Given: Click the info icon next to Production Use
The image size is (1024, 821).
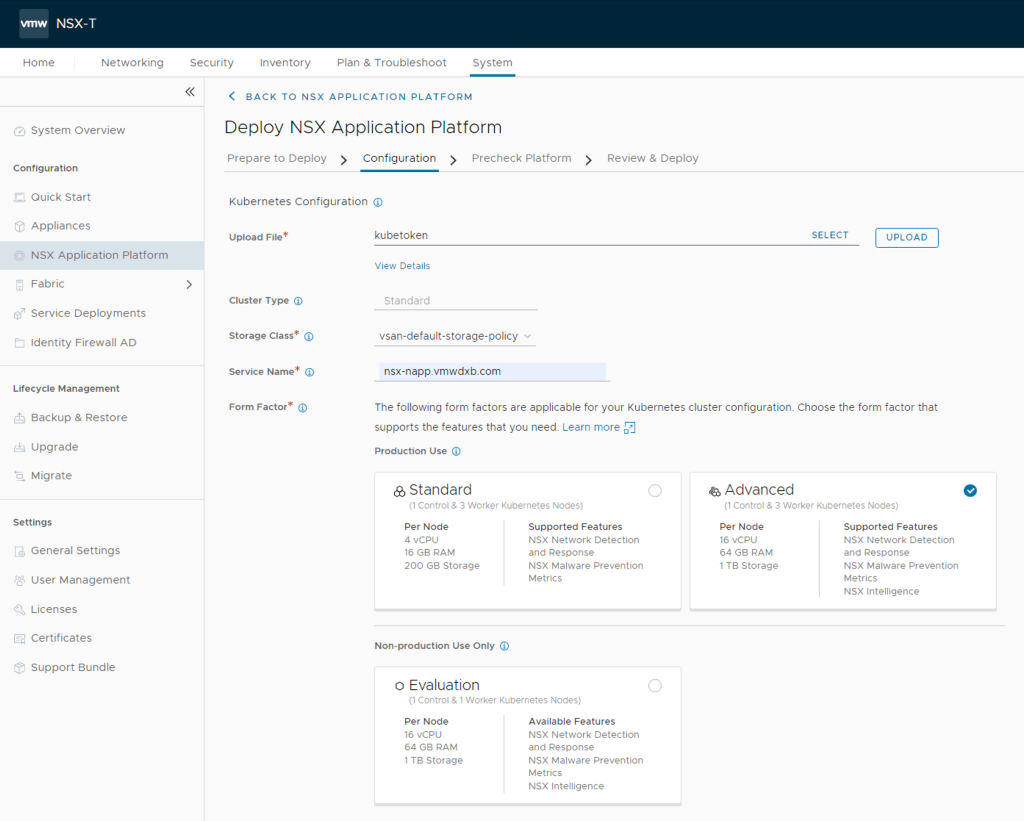Looking at the screenshot, I should pos(456,452).
